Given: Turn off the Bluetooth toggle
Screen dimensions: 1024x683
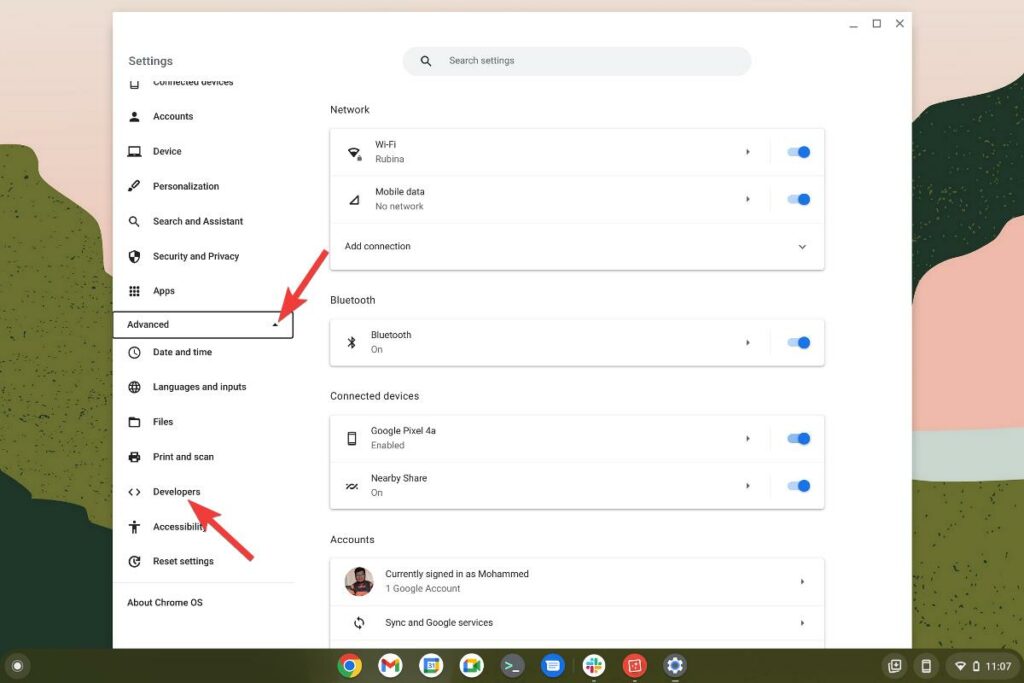Looking at the screenshot, I should (797, 341).
